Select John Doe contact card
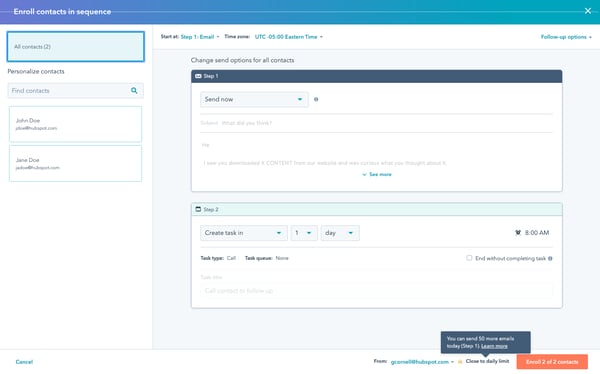600x374 pixels. 75,124
